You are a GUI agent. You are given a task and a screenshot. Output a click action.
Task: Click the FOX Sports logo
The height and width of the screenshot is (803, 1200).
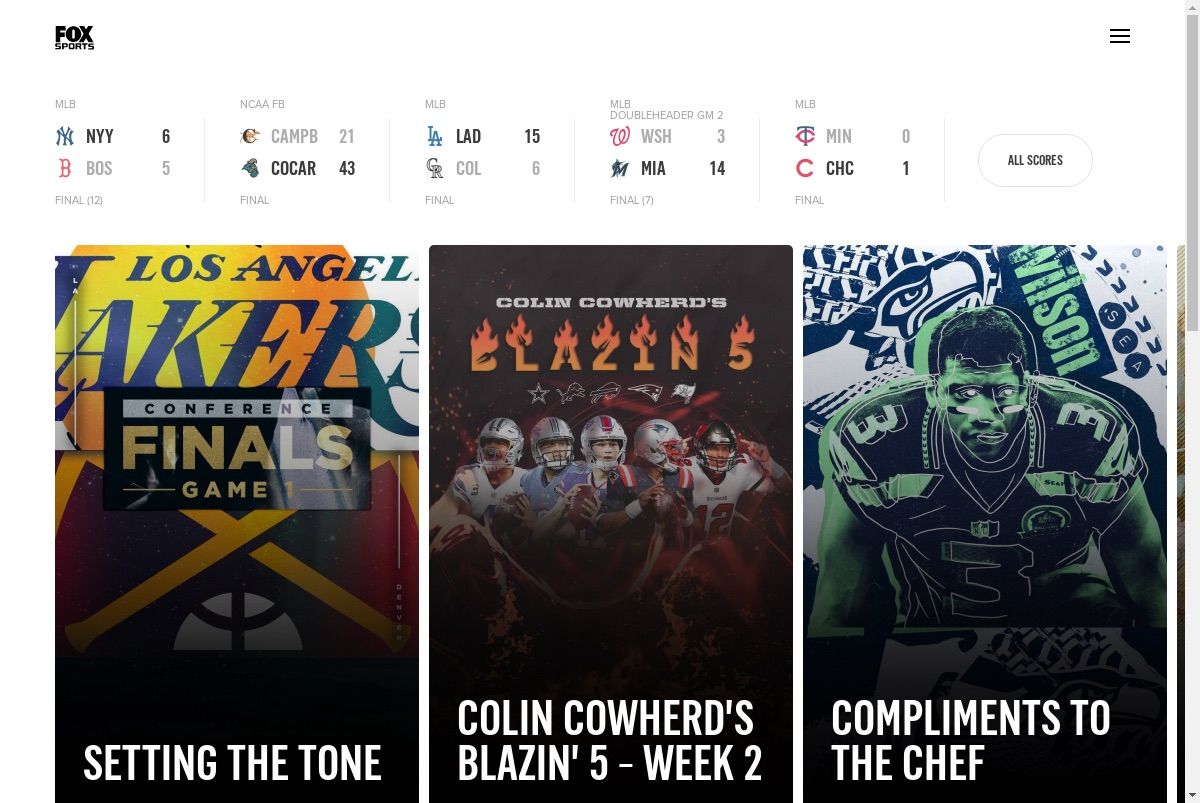75,37
